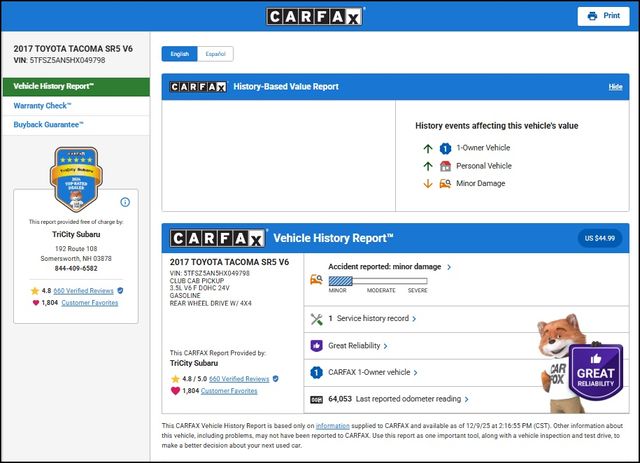This screenshot has width=640, height=463.
Task: Click the odometer reading icon
Action: coord(316,399)
